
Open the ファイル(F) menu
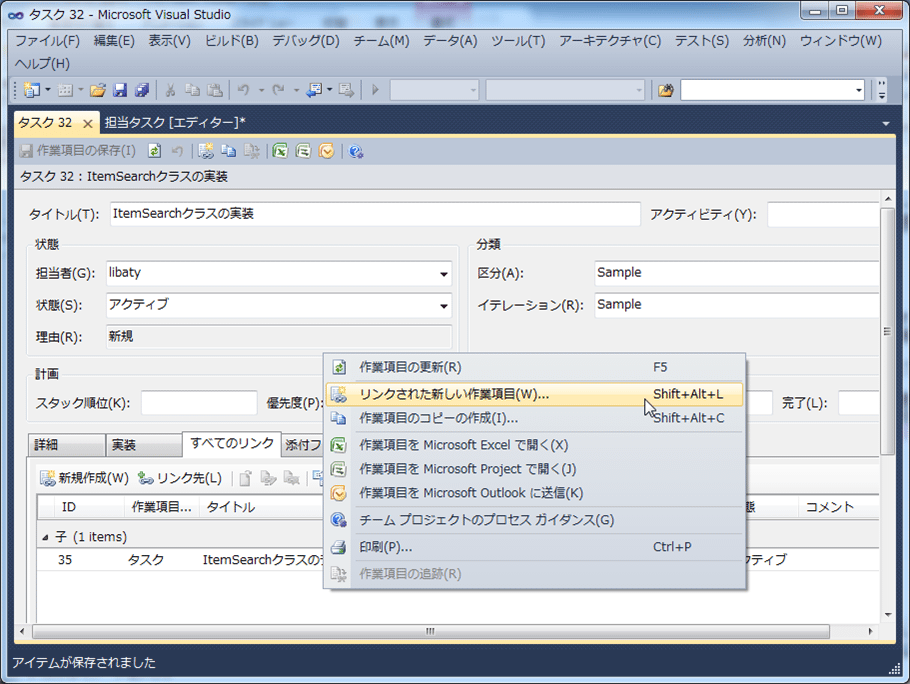click(x=48, y=41)
